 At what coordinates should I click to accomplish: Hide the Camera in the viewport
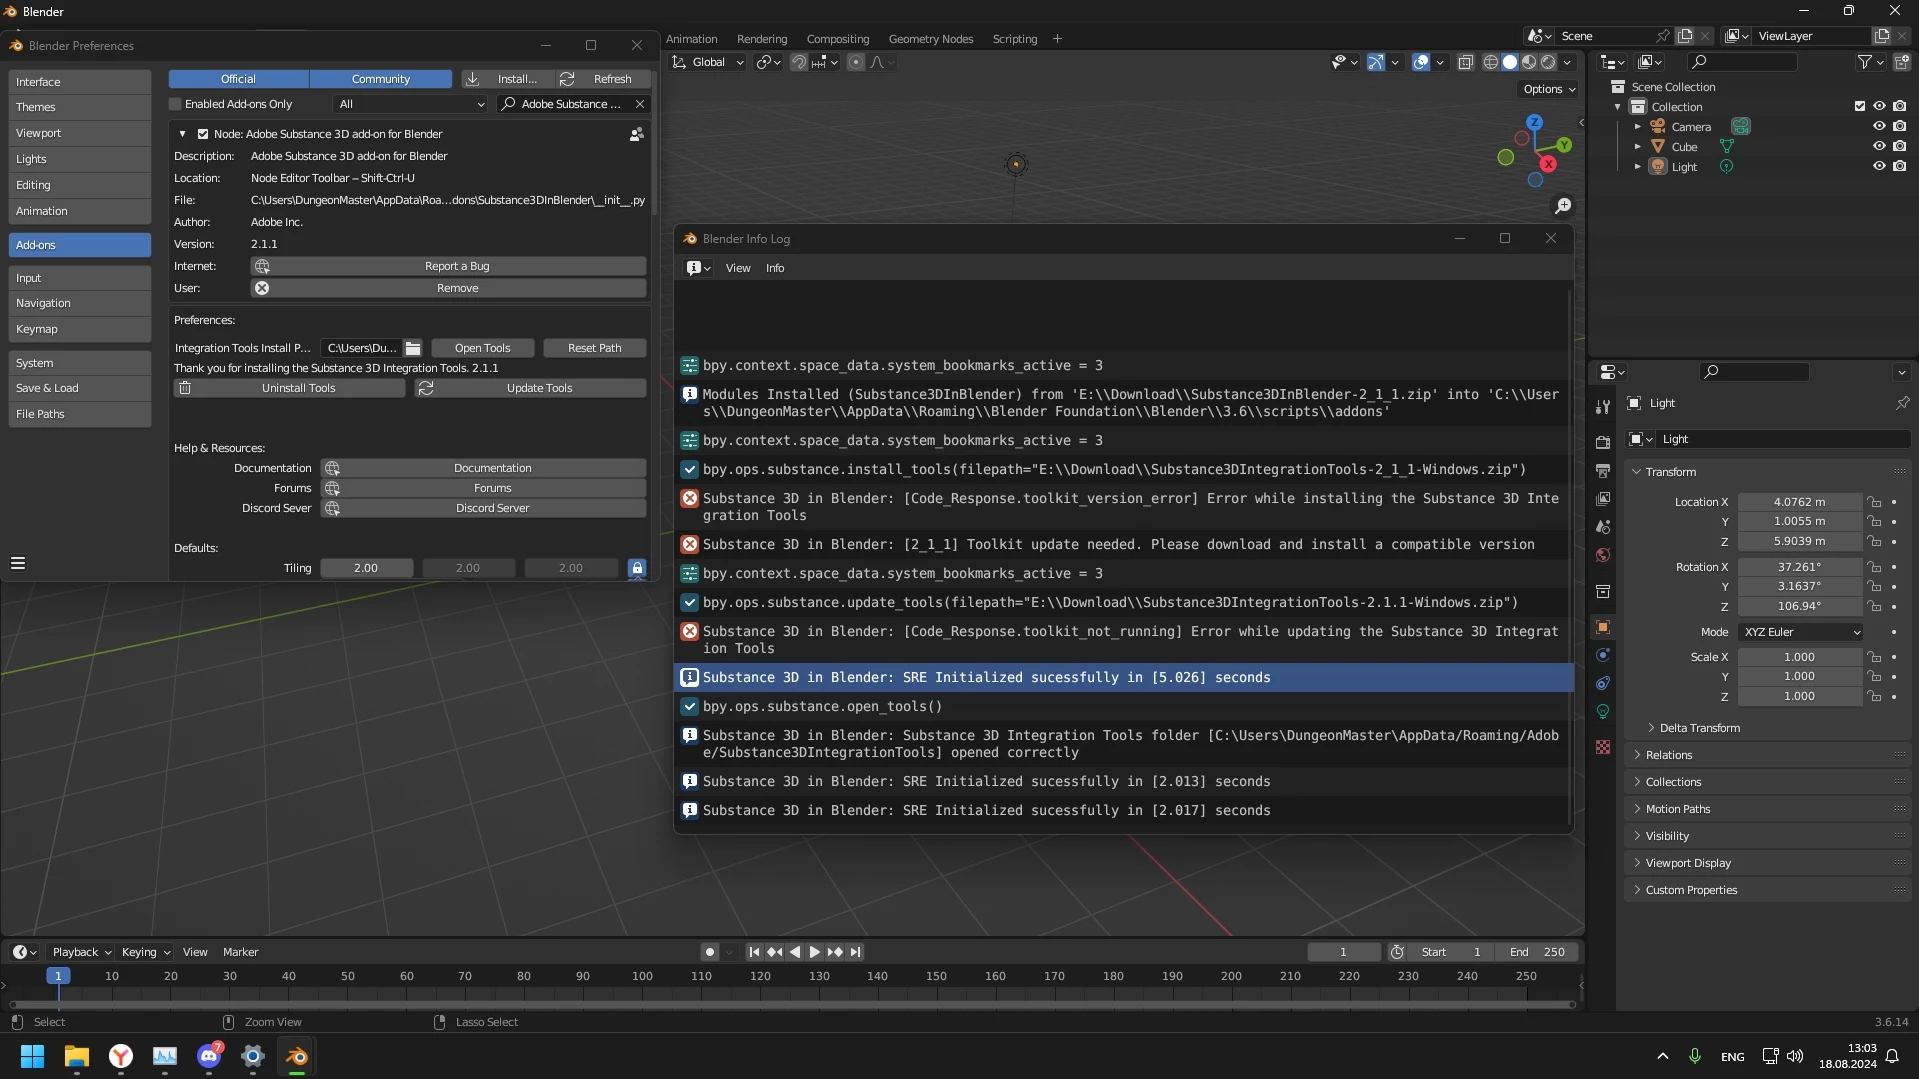[1879, 127]
